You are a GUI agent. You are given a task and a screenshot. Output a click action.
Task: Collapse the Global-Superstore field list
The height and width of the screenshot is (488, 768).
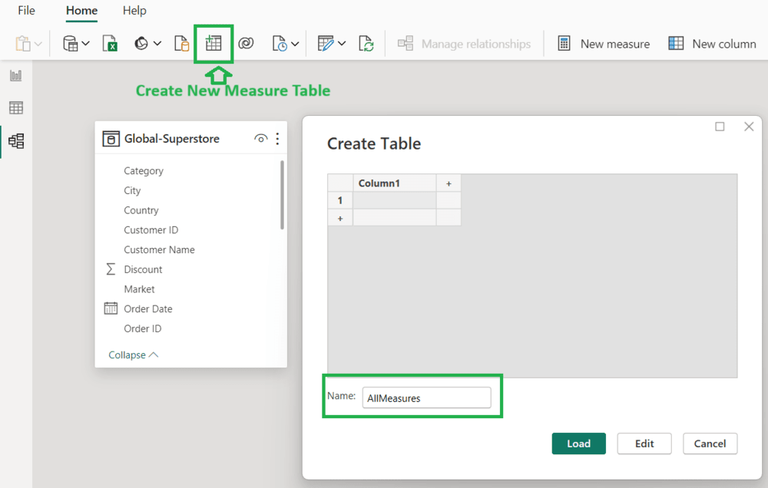[133, 355]
